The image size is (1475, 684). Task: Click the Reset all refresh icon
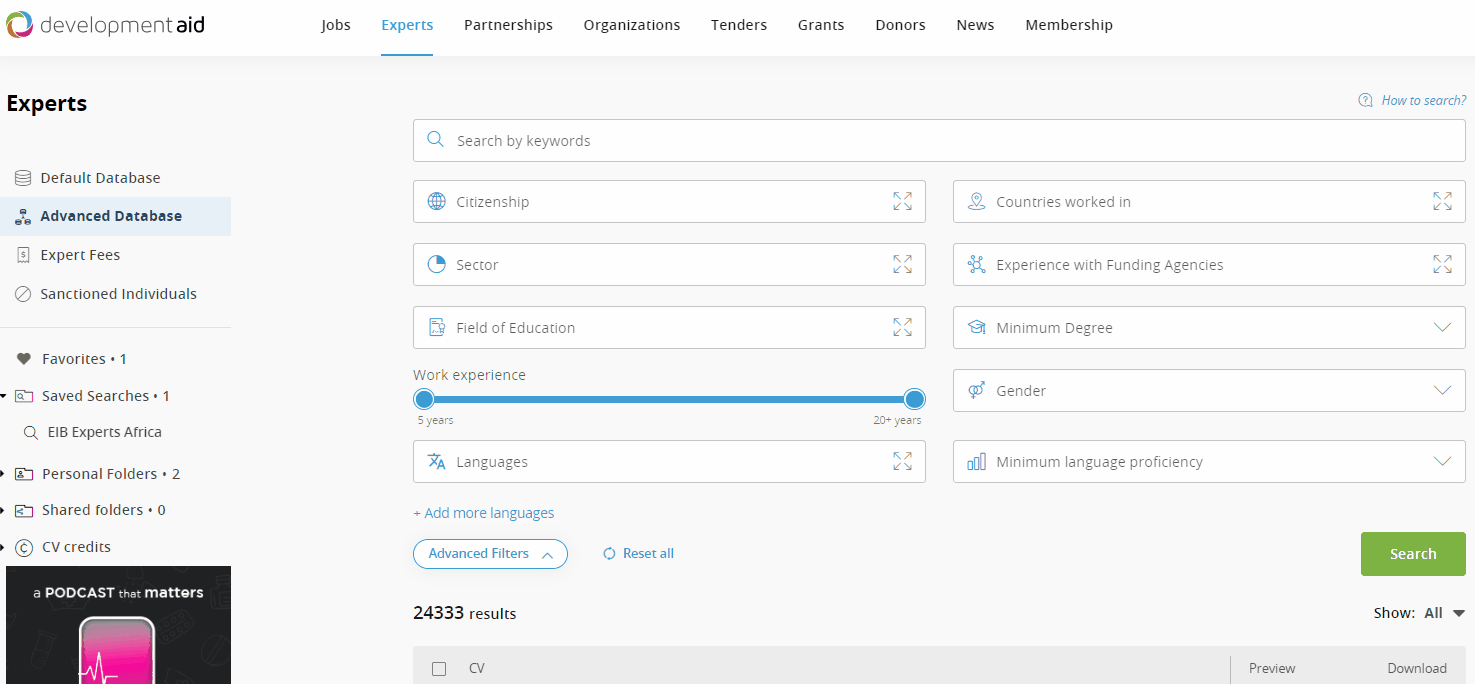[609, 553]
